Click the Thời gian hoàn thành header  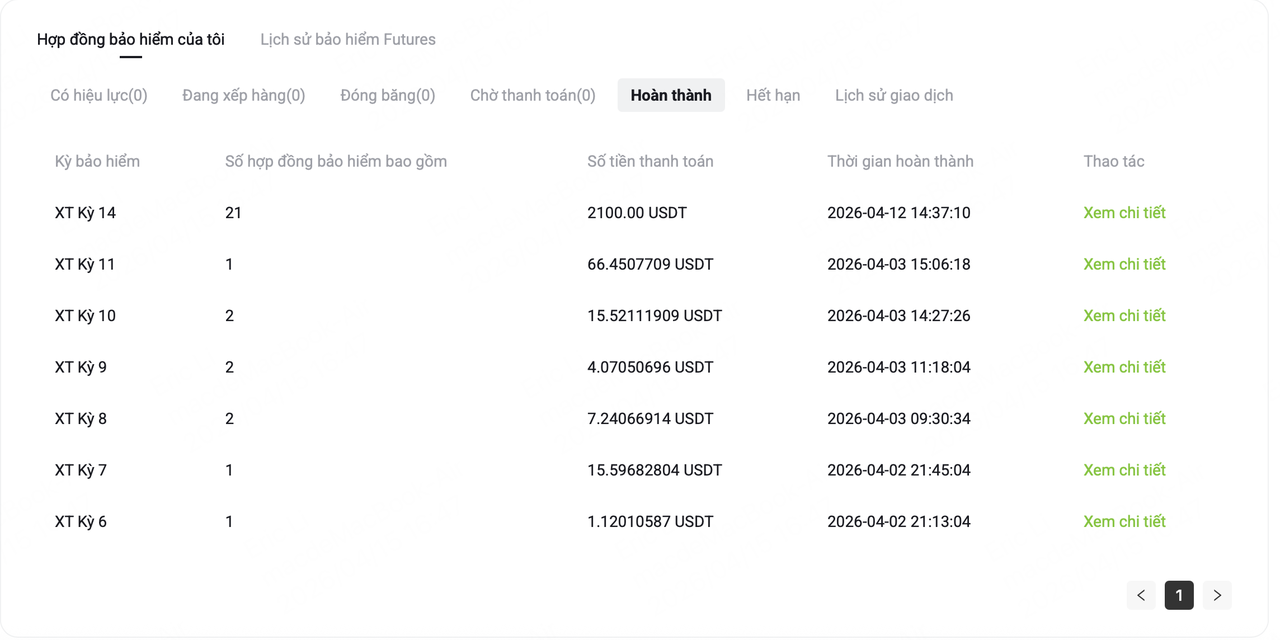point(900,162)
